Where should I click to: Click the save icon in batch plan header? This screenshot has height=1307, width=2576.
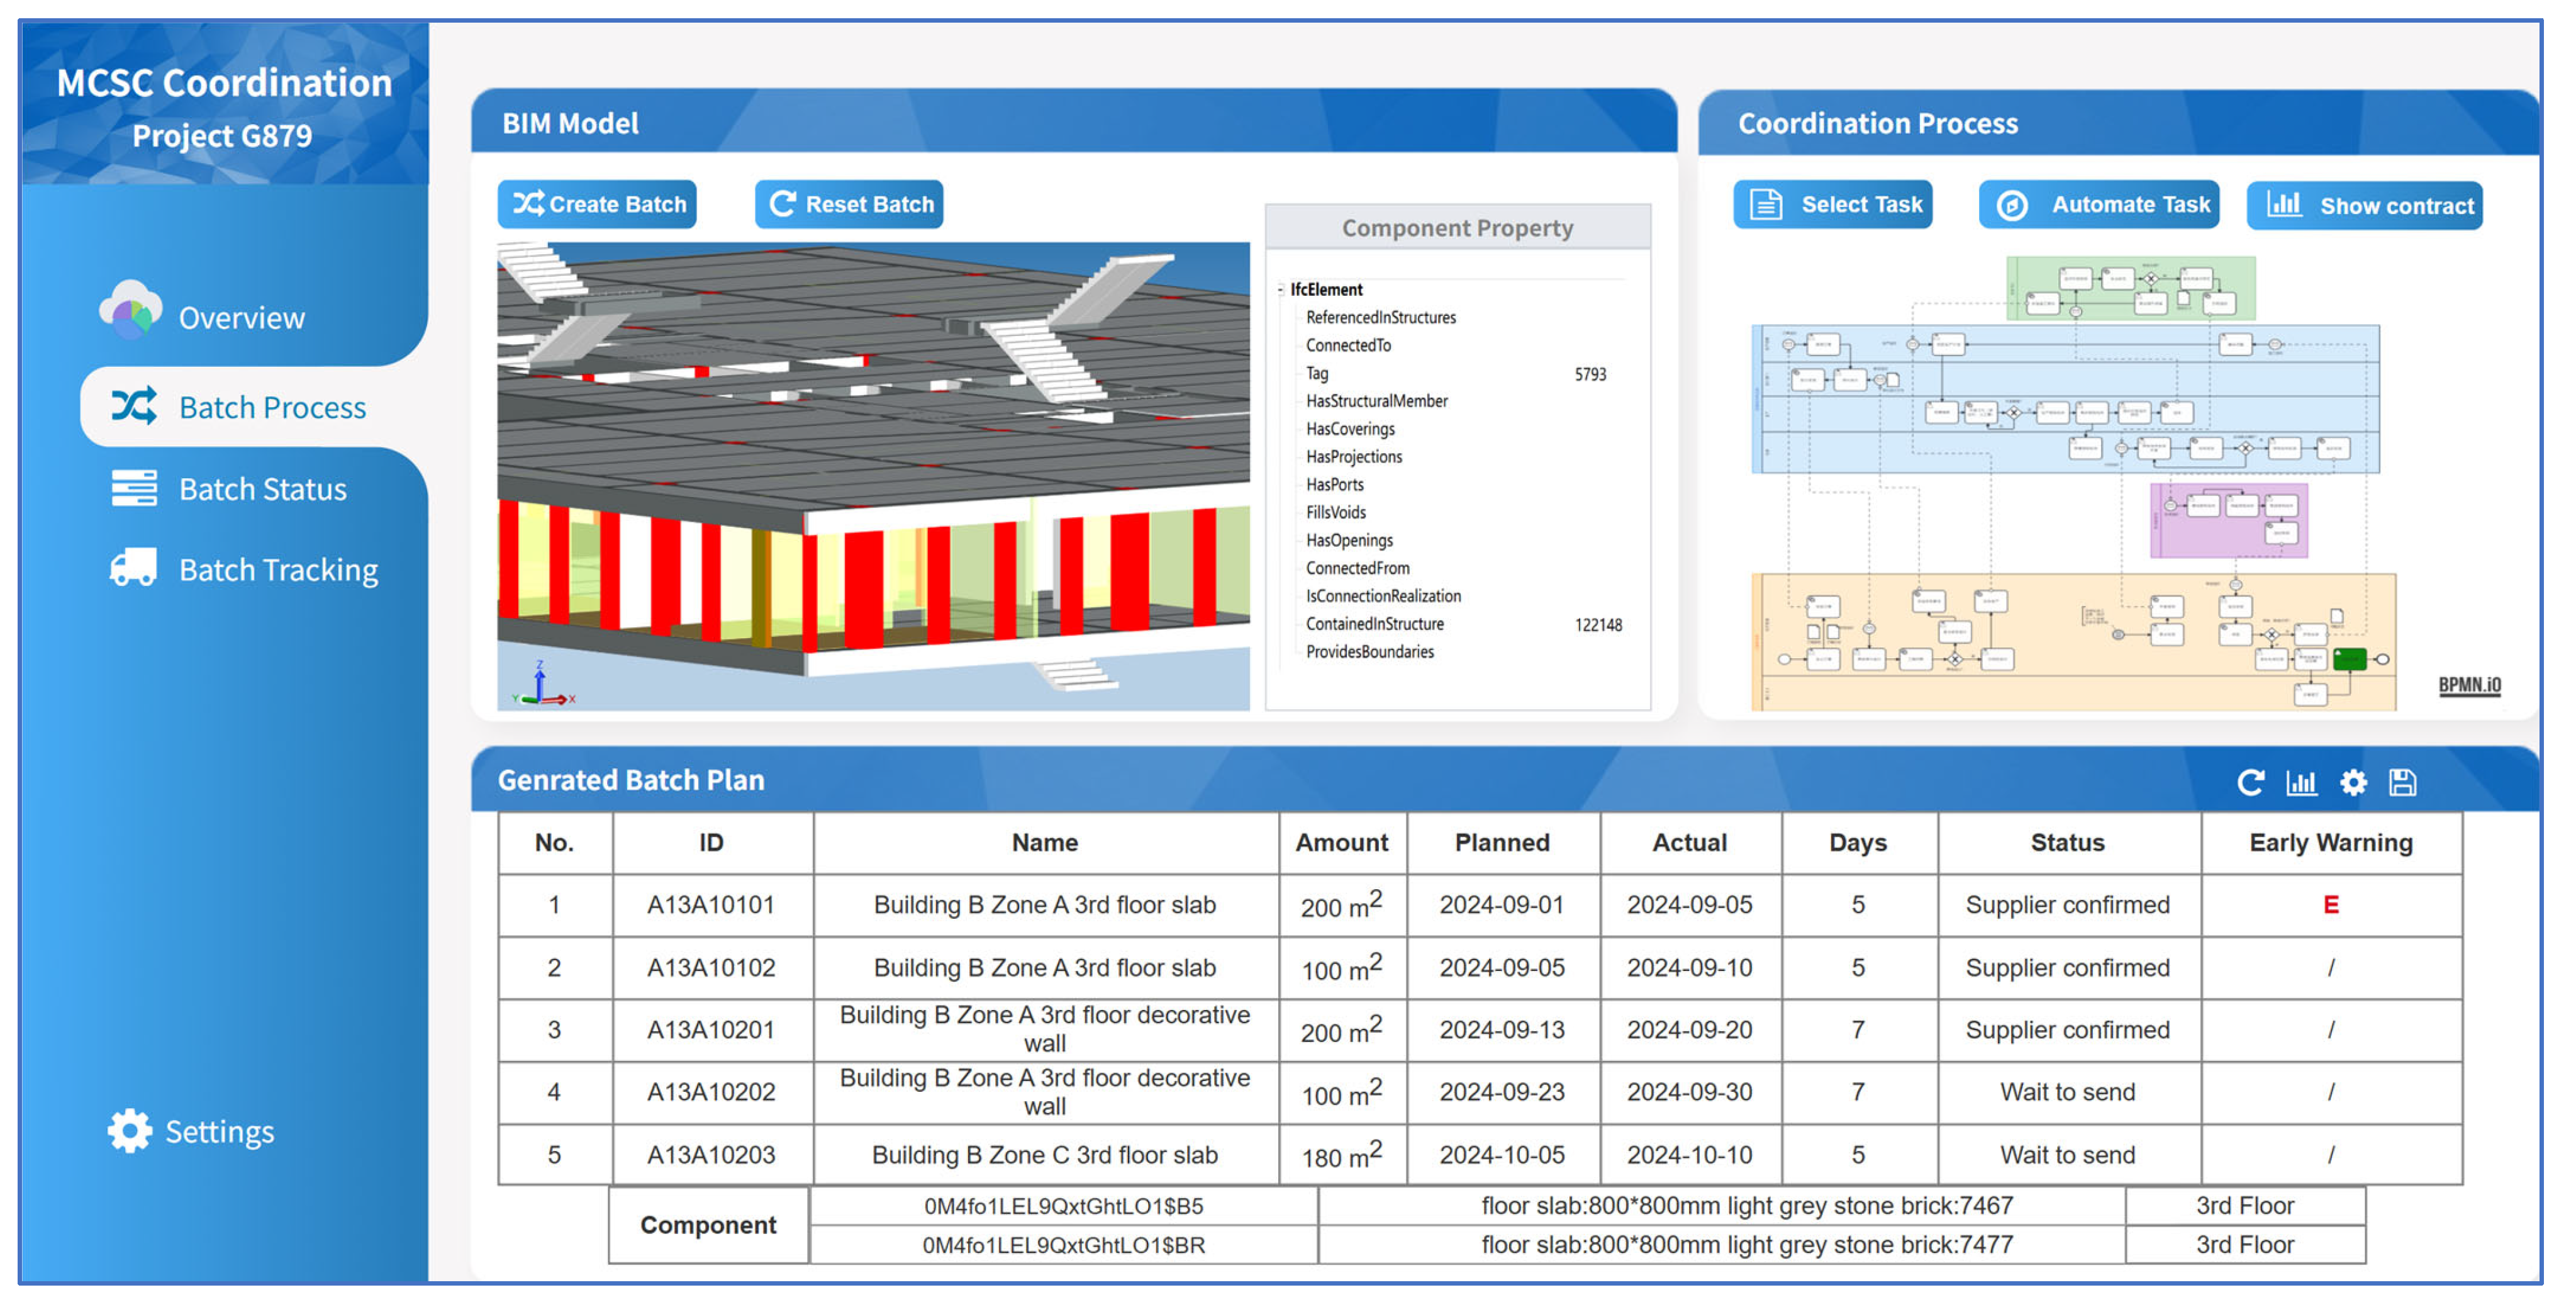2402,783
